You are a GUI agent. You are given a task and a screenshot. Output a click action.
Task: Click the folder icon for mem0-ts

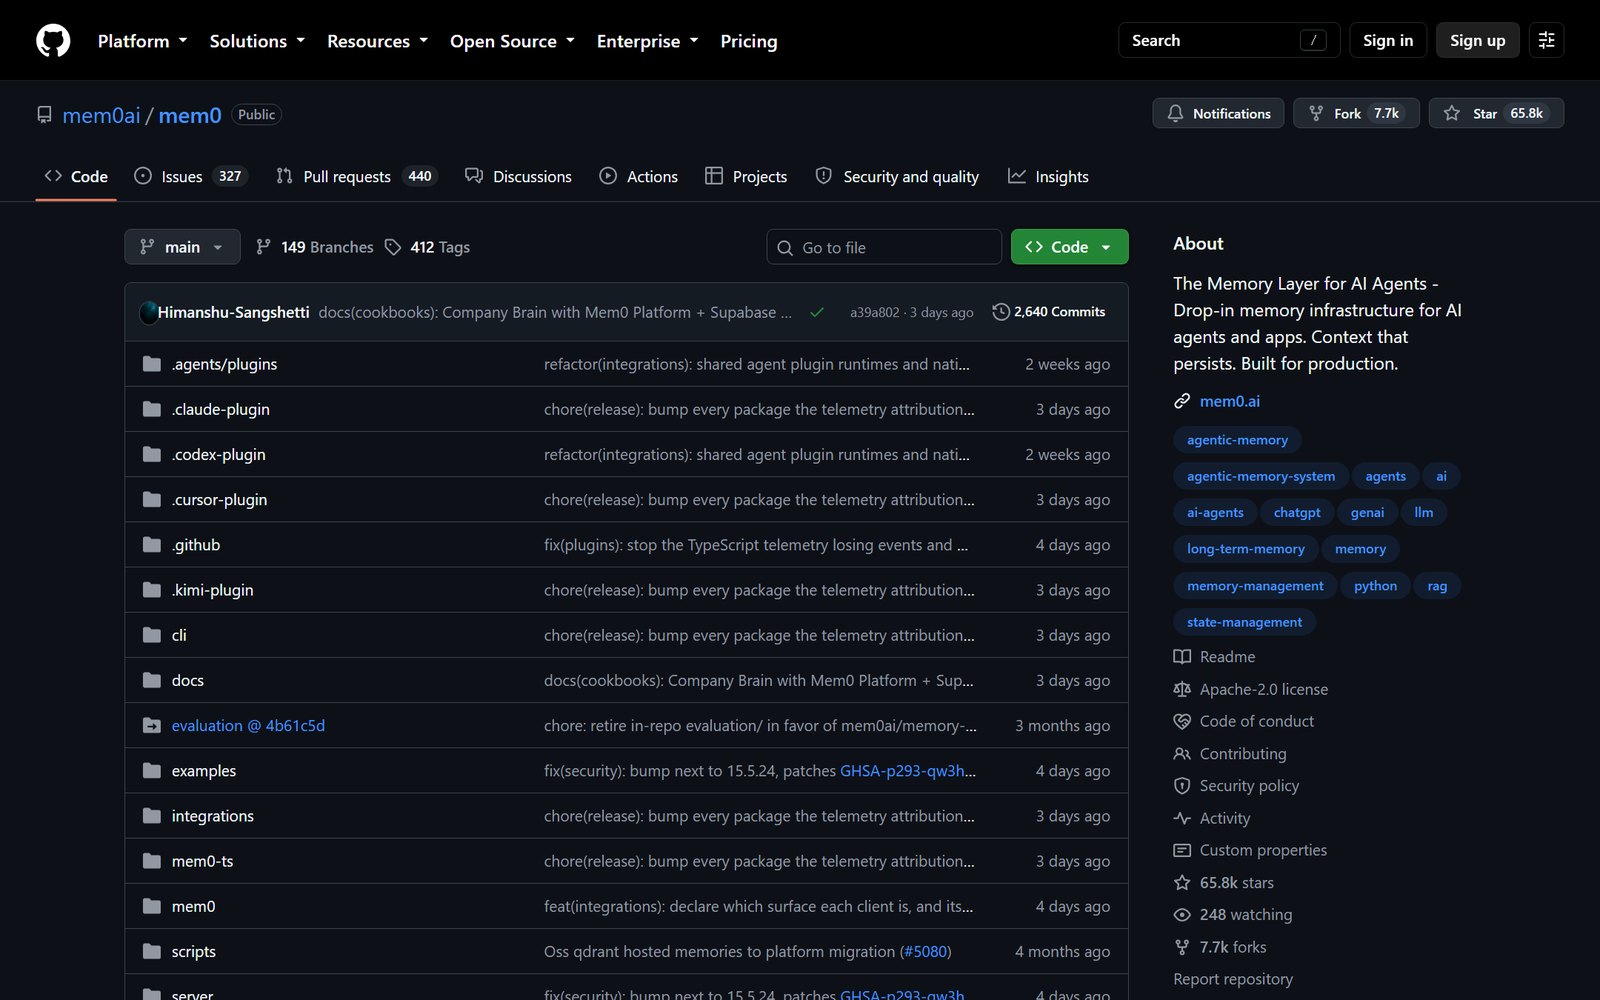(x=152, y=861)
